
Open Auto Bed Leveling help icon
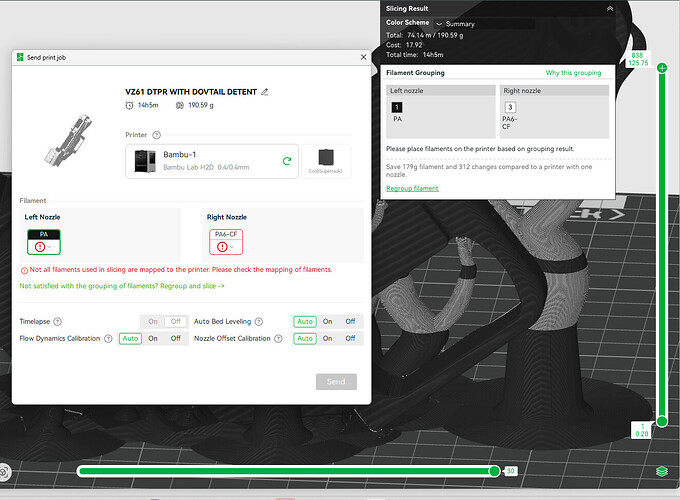click(x=259, y=322)
